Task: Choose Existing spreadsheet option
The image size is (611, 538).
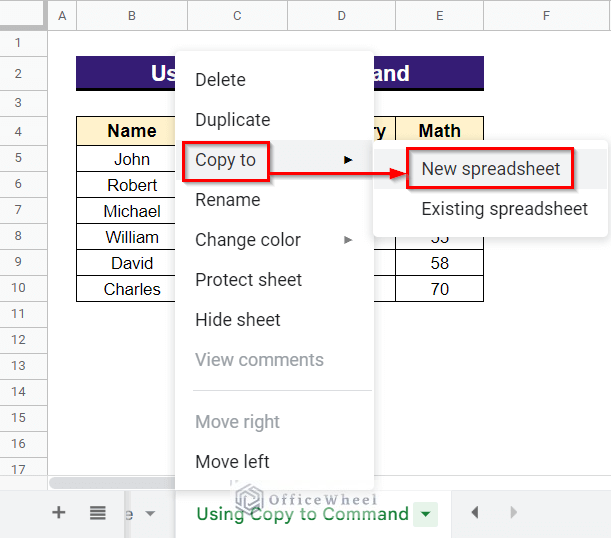Action: pos(504,209)
